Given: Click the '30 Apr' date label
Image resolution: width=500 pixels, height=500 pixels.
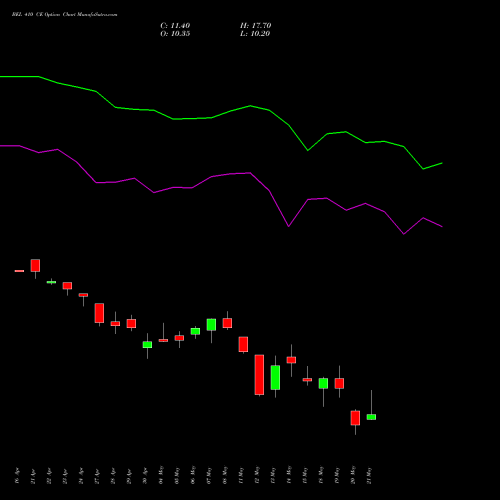Looking at the screenshot, I should point(145,477).
